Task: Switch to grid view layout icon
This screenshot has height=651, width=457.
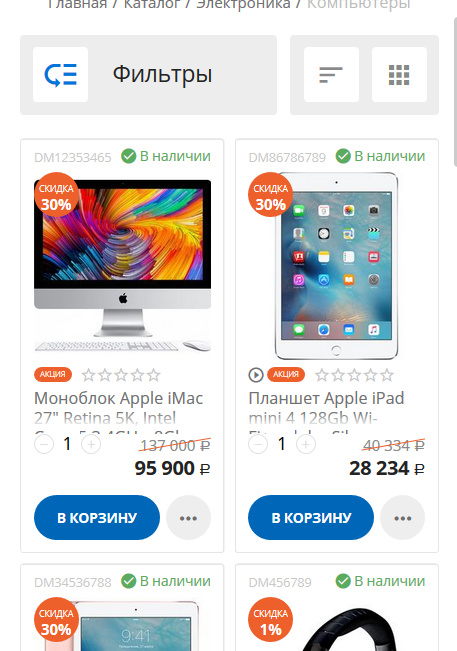Action: point(399,75)
